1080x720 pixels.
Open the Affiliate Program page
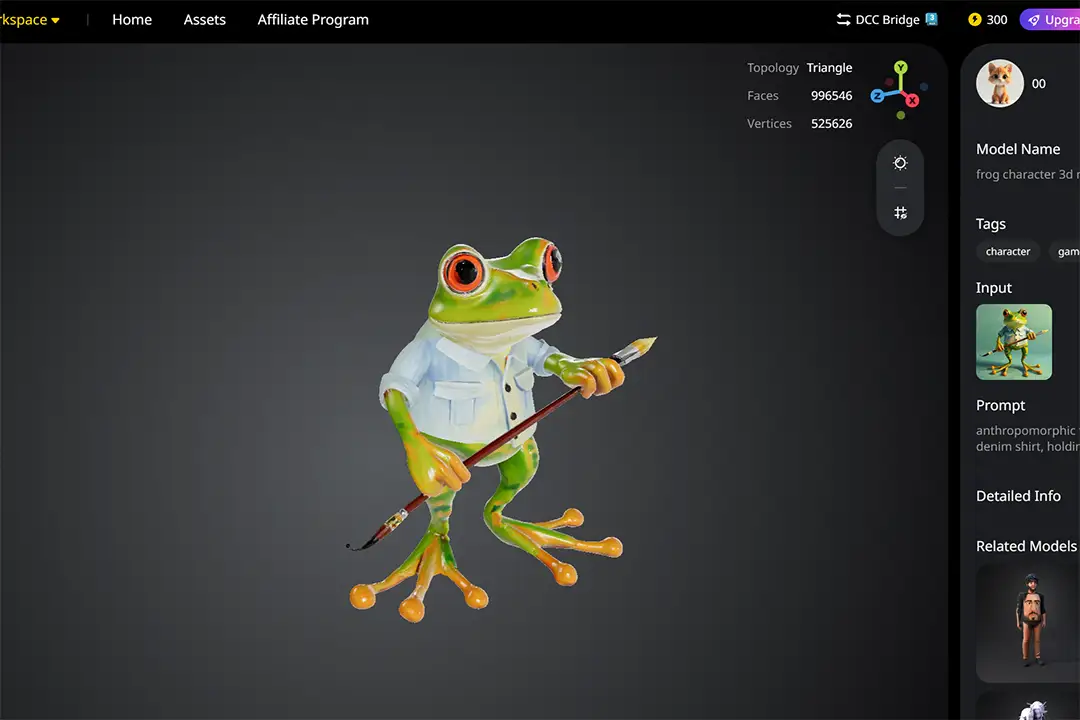(312, 19)
